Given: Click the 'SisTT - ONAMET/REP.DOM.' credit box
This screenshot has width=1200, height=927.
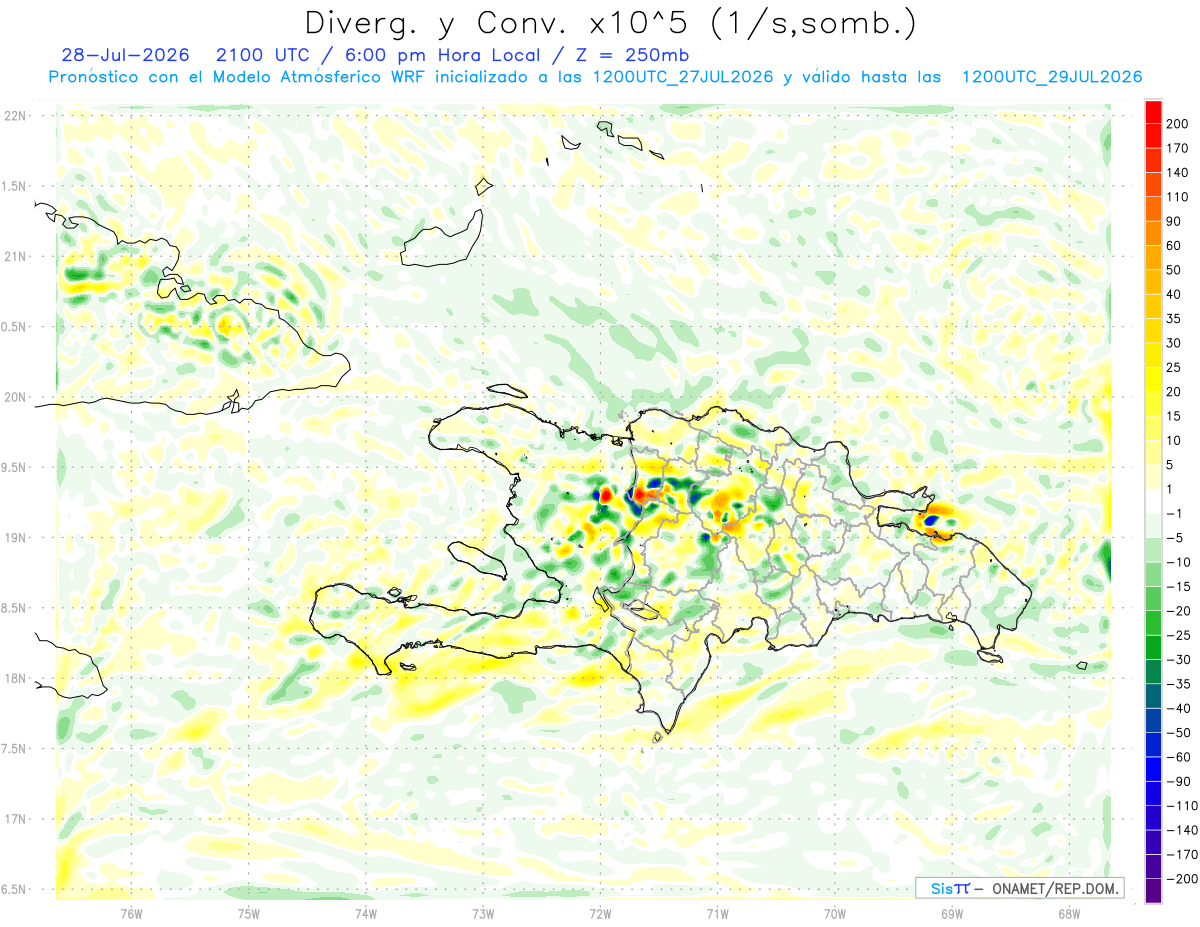Looking at the screenshot, I should tap(1018, 888).
